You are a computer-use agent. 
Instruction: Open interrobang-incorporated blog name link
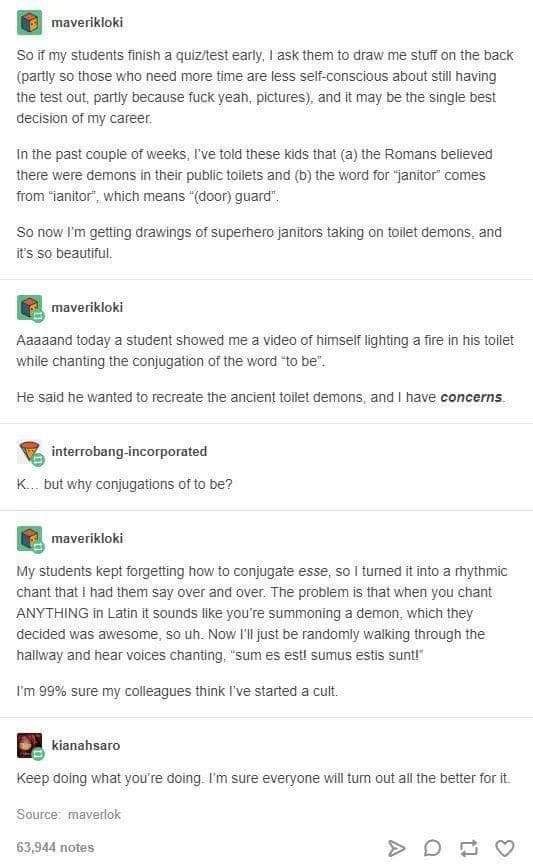129,452
